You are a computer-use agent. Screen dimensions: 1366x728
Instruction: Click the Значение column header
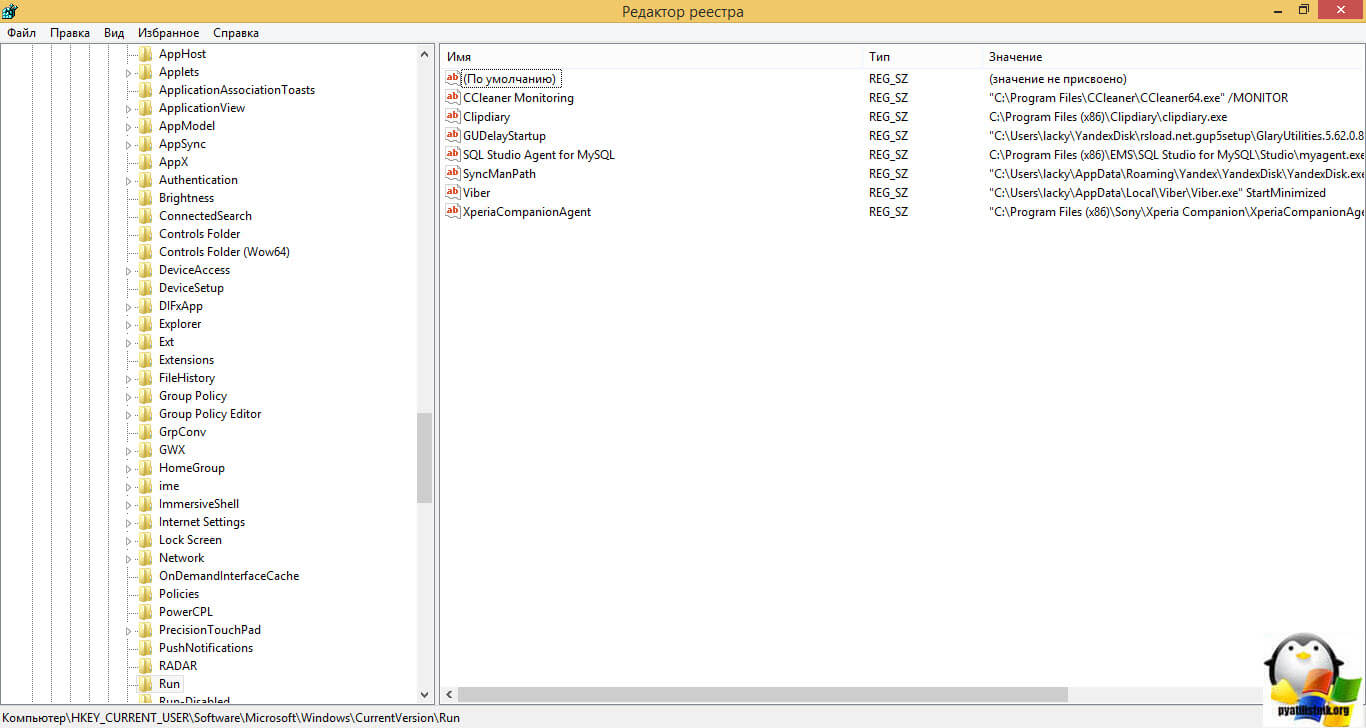pos(1015,57)
